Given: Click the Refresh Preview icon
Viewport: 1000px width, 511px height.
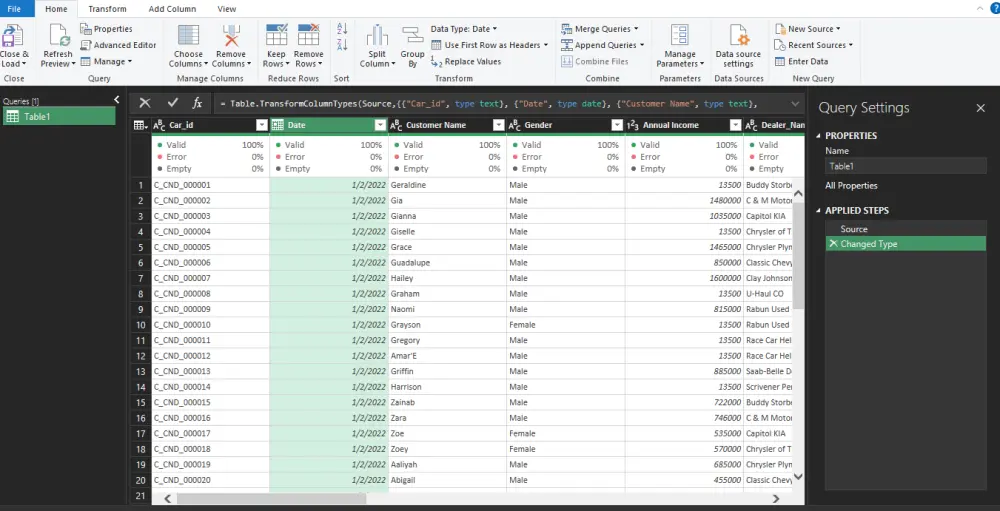Looking at the screenshot, I should coord(59,36).
